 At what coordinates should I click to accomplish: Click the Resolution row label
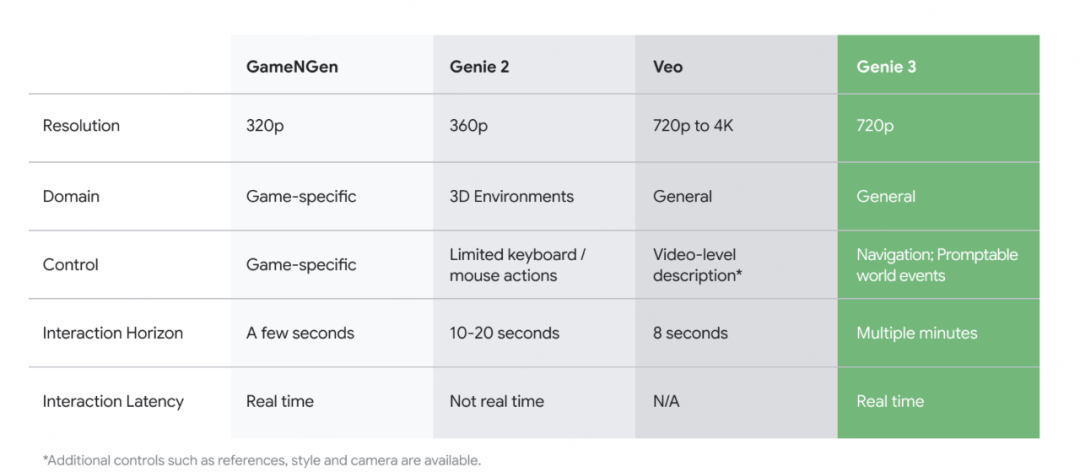pos(81,126)
